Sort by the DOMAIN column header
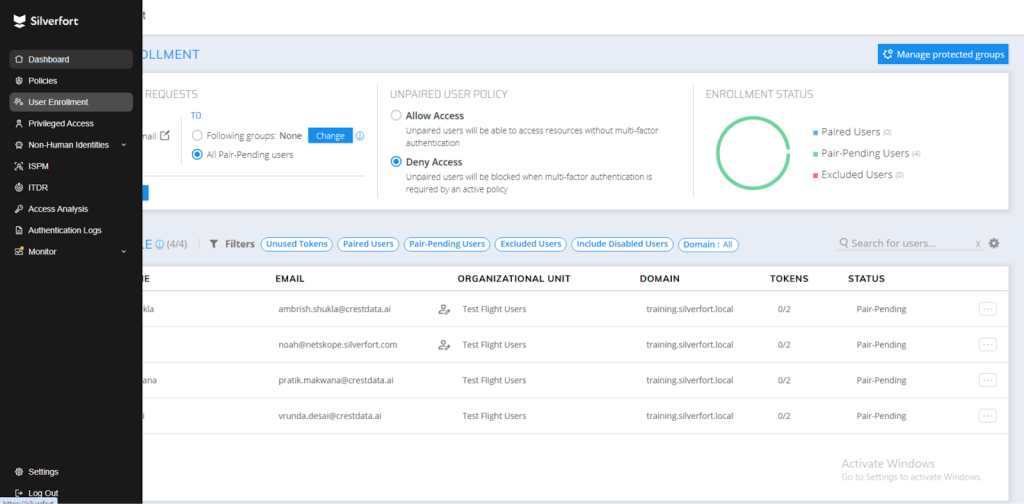This screenshot has width=1024, height=504. [x=660, y=279]
